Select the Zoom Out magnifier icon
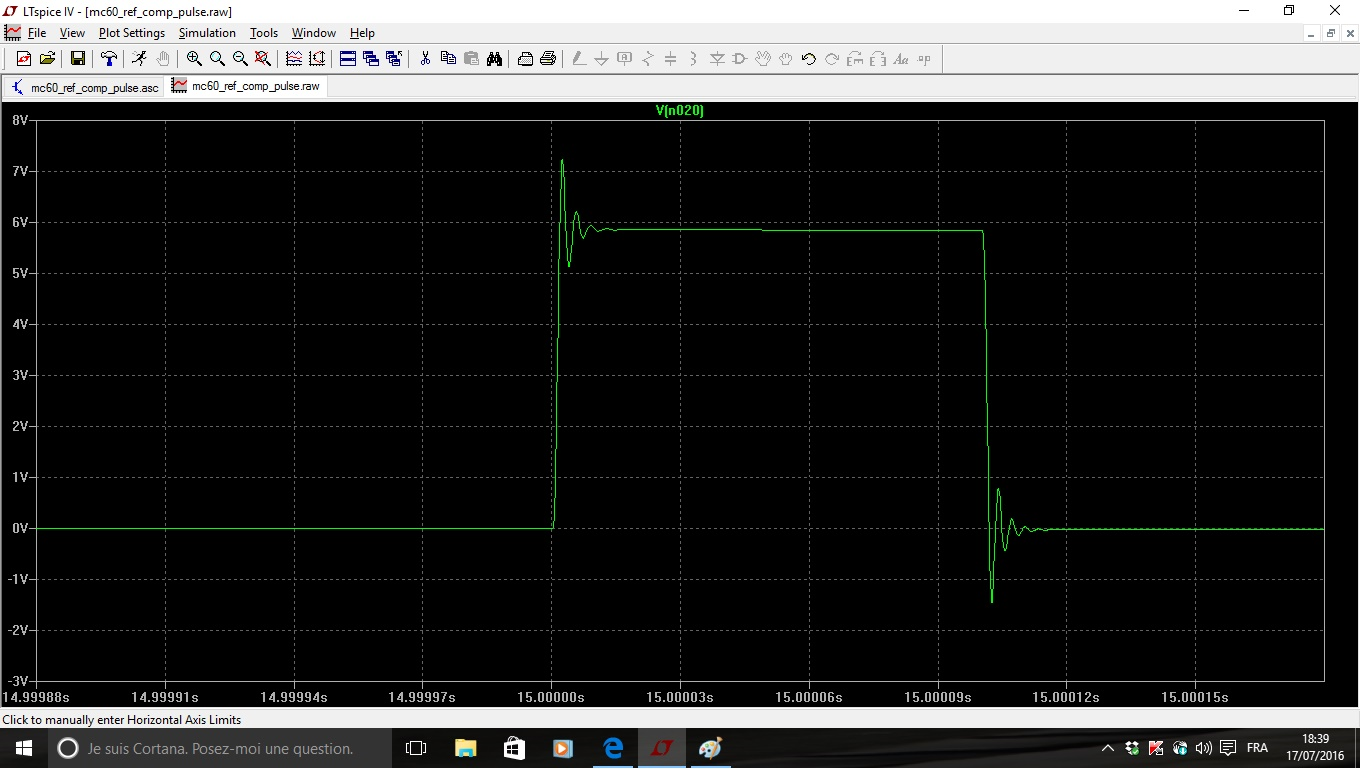 point(240,59)
